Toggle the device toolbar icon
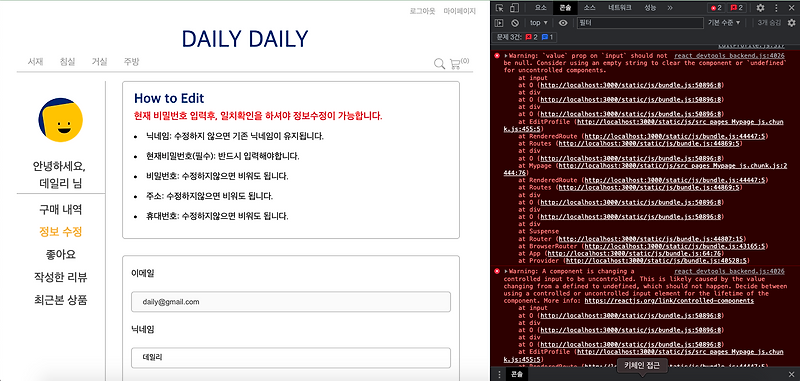Image resolution: width=800 pixels, height=381 pixels. tap(515, 8)
